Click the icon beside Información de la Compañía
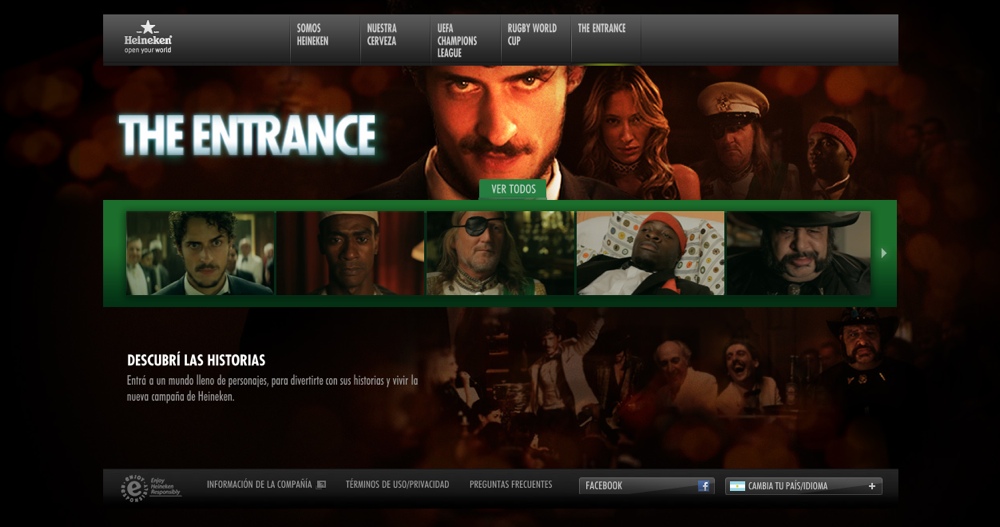 coord(321,485)
